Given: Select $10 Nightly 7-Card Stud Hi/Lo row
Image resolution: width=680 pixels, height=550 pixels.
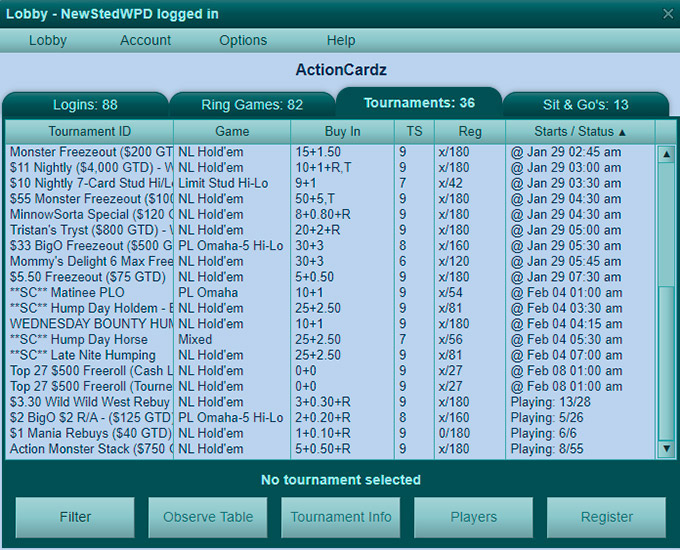Looking at the screenshot, I should coord(330,183).
